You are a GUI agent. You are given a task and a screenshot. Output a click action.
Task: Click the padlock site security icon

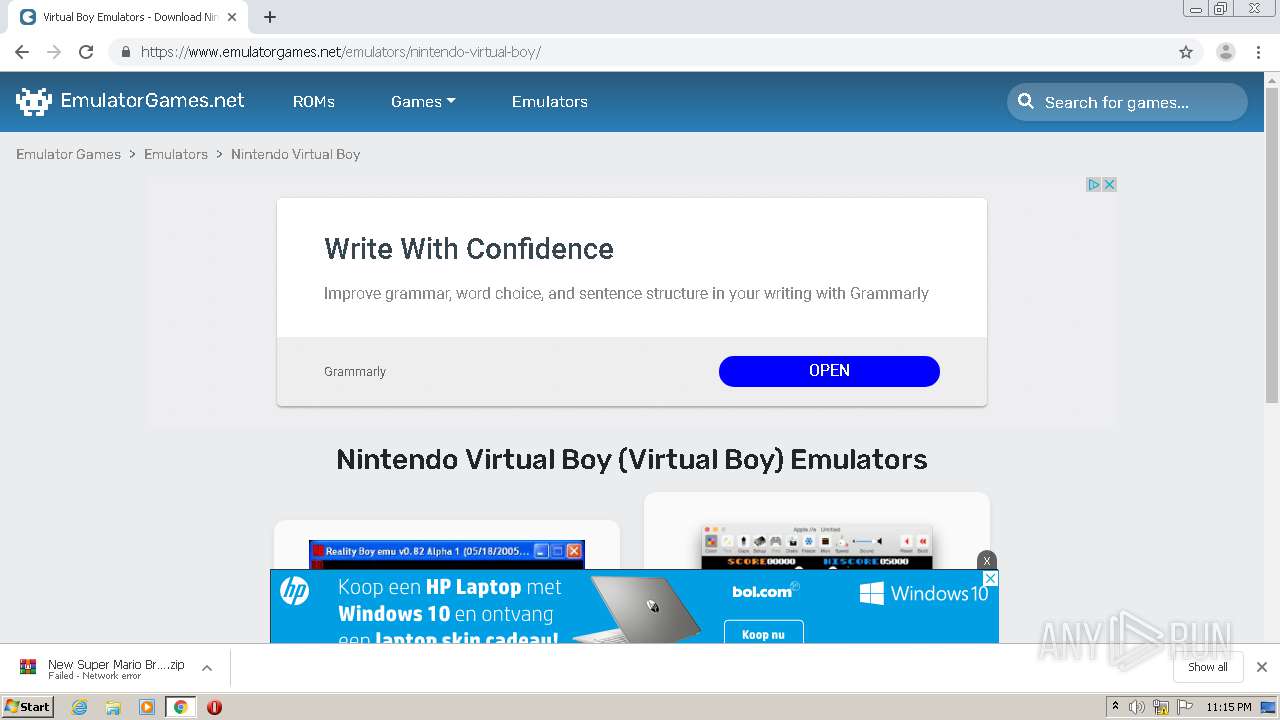coord(125,52)
